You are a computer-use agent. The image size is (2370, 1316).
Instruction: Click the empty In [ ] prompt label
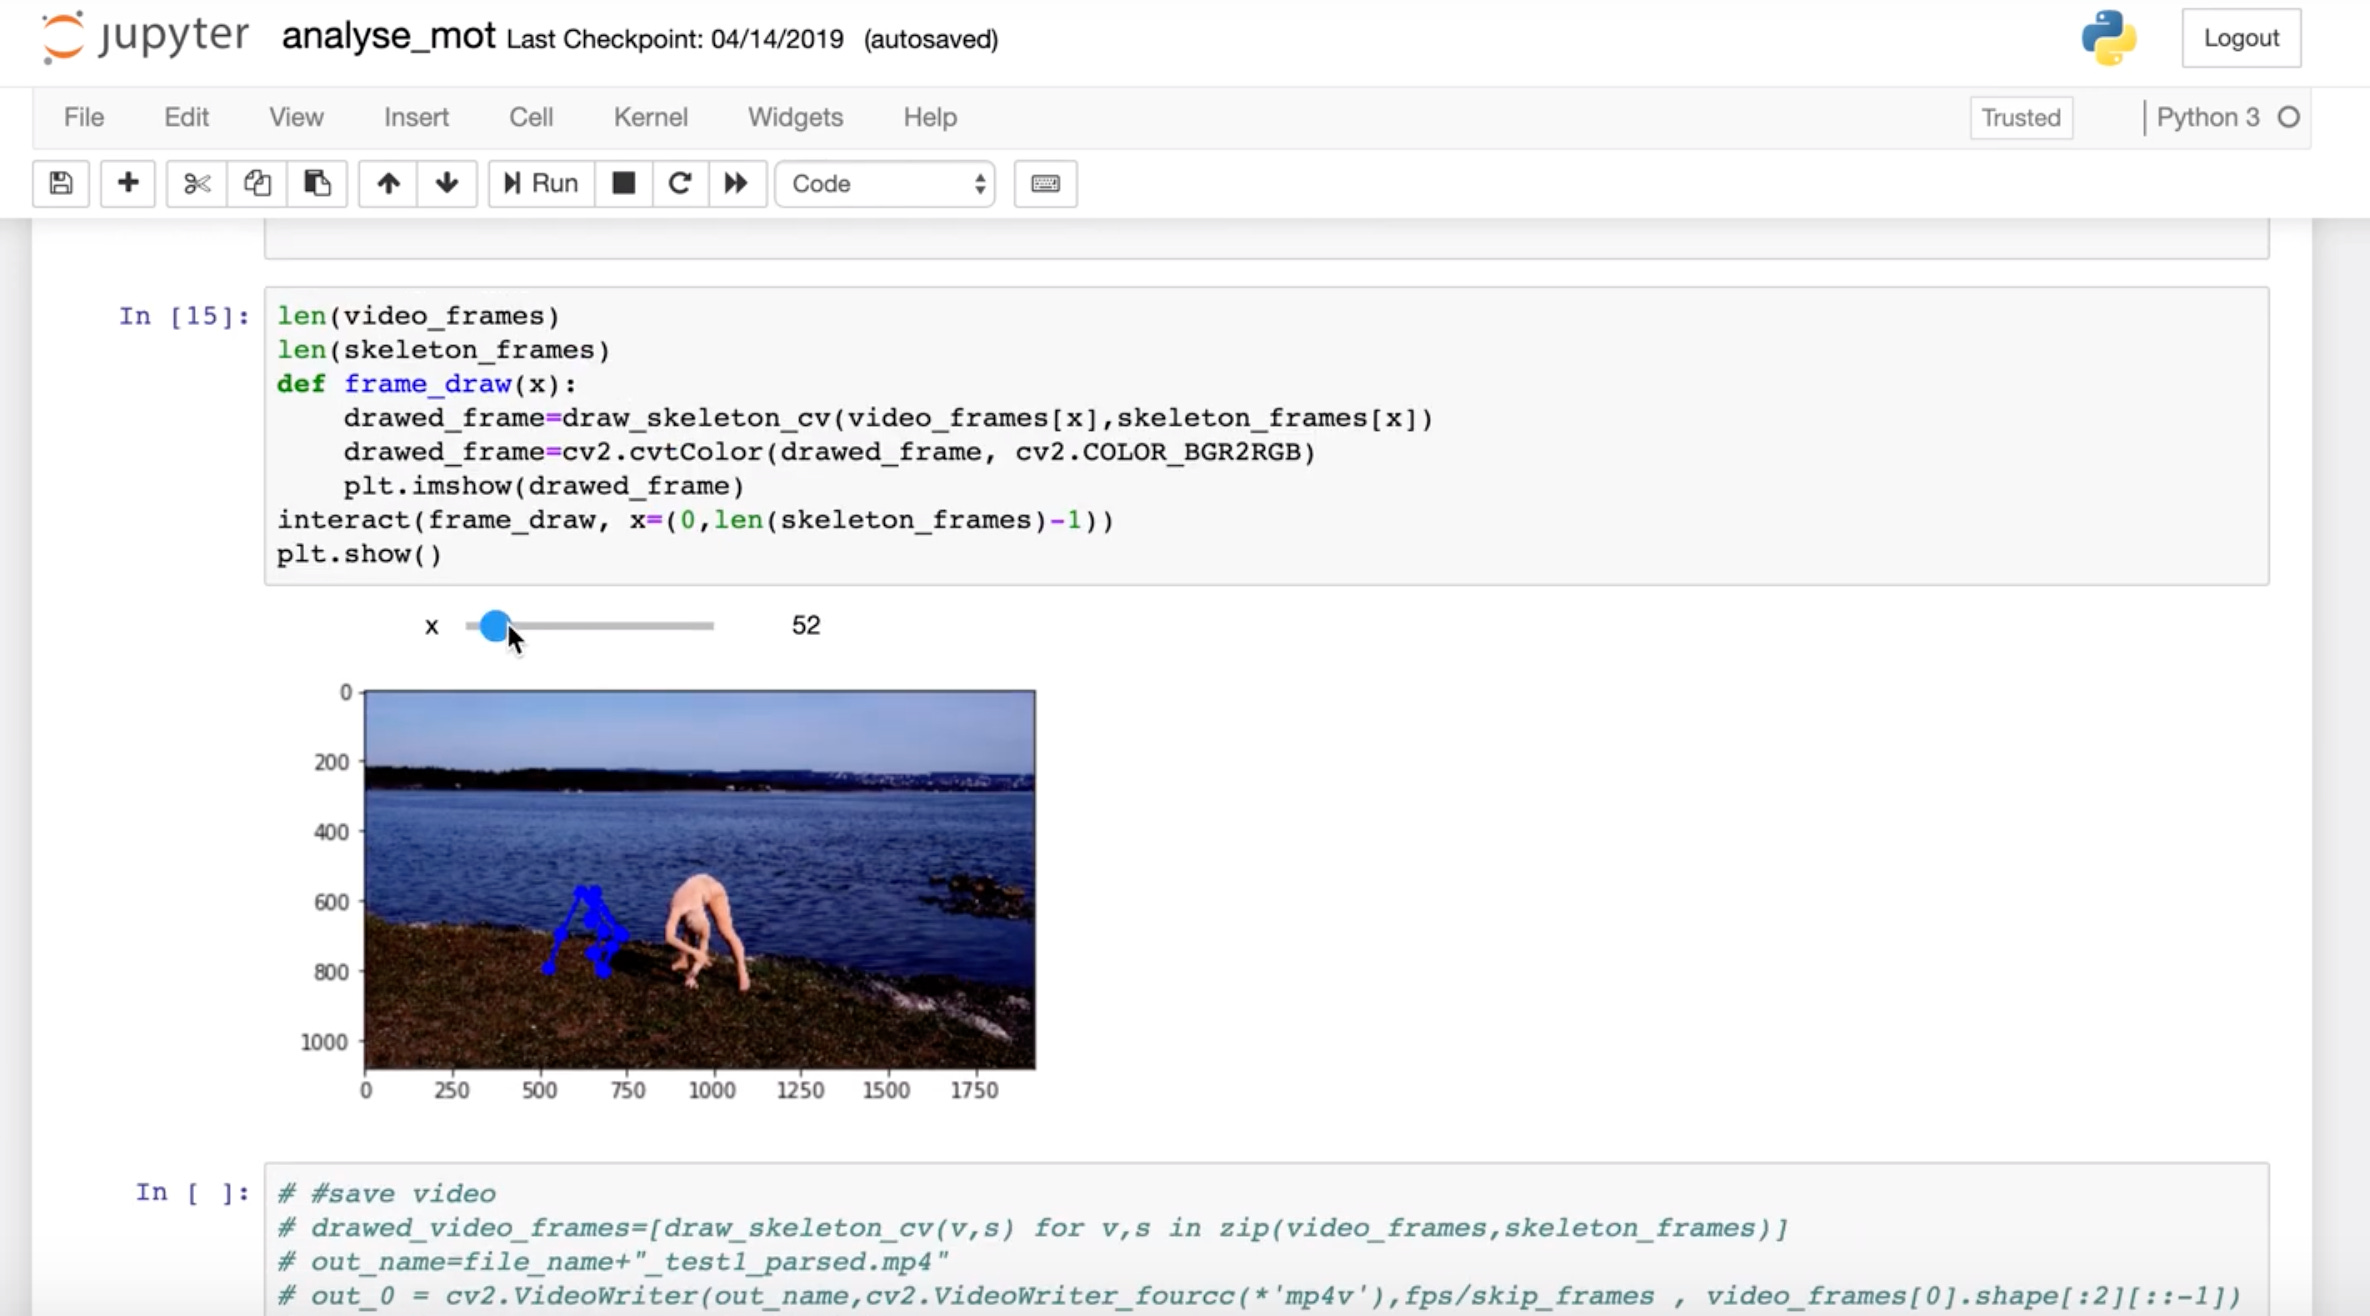(192, 1192)
